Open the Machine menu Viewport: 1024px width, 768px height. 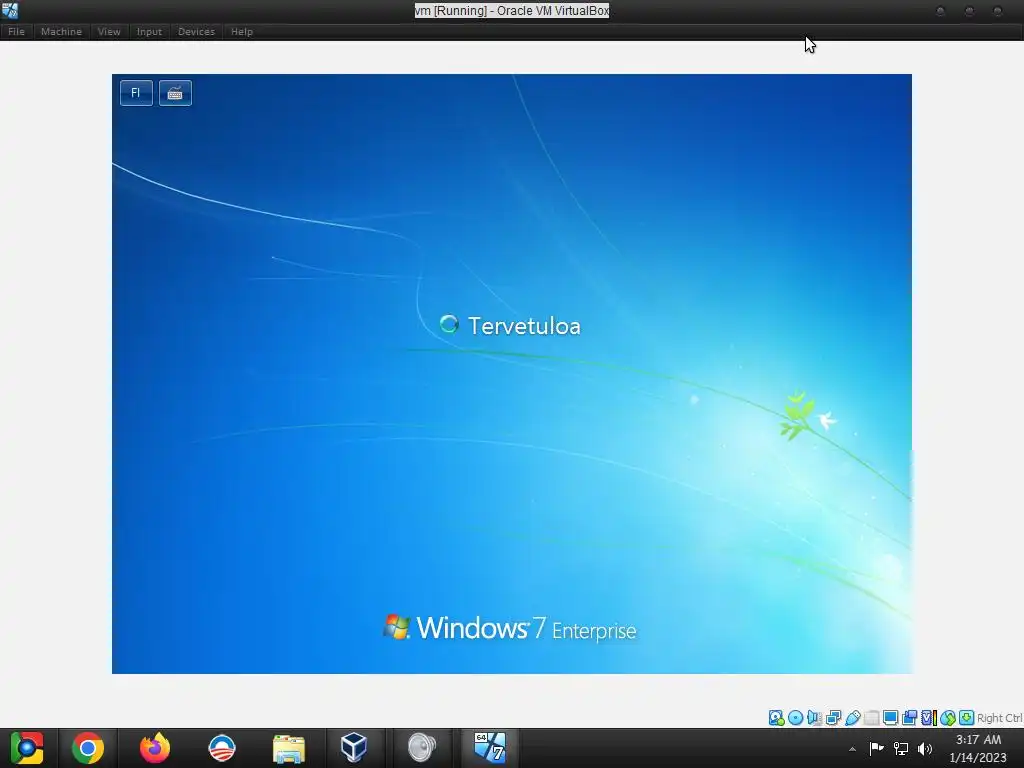click(61, 31)
